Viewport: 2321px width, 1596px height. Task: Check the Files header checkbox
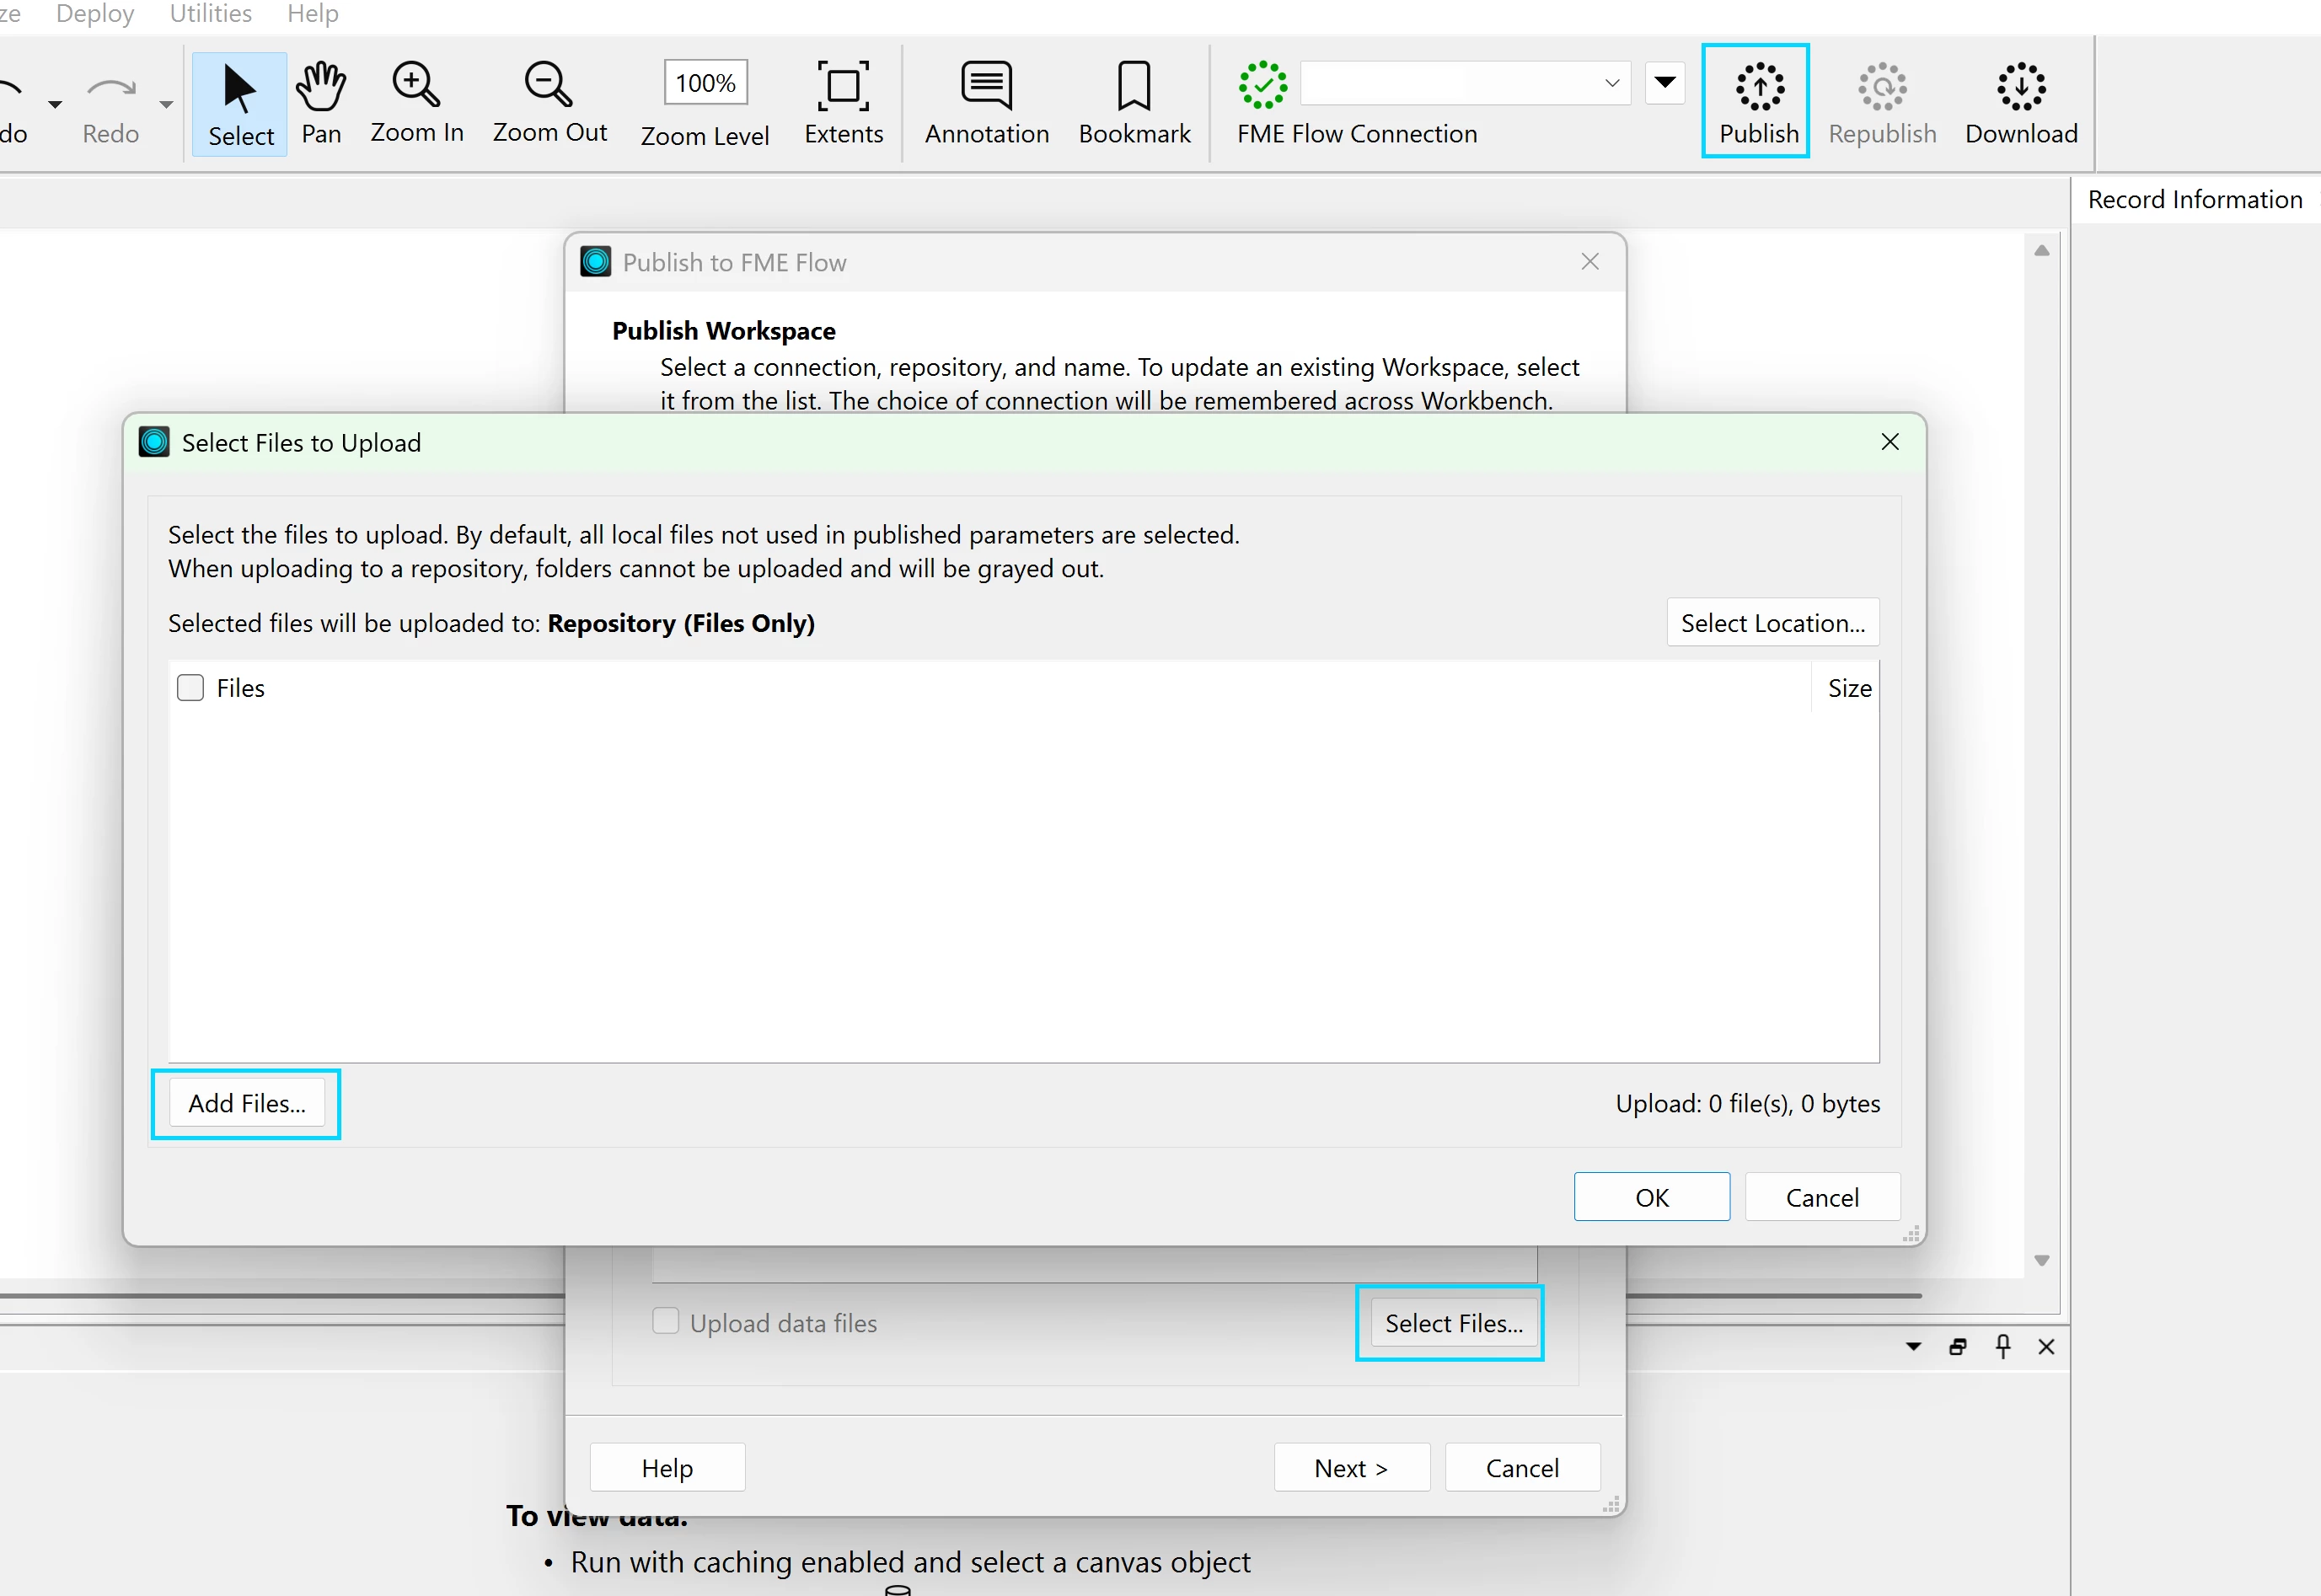pos(190,688)
